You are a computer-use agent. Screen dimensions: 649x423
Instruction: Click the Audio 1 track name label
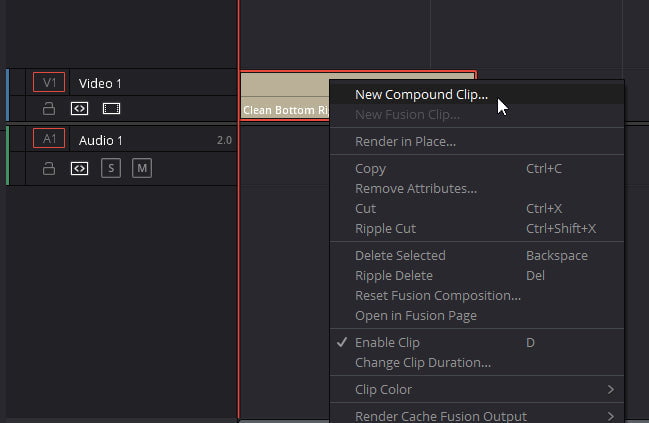tap(101, 141)
